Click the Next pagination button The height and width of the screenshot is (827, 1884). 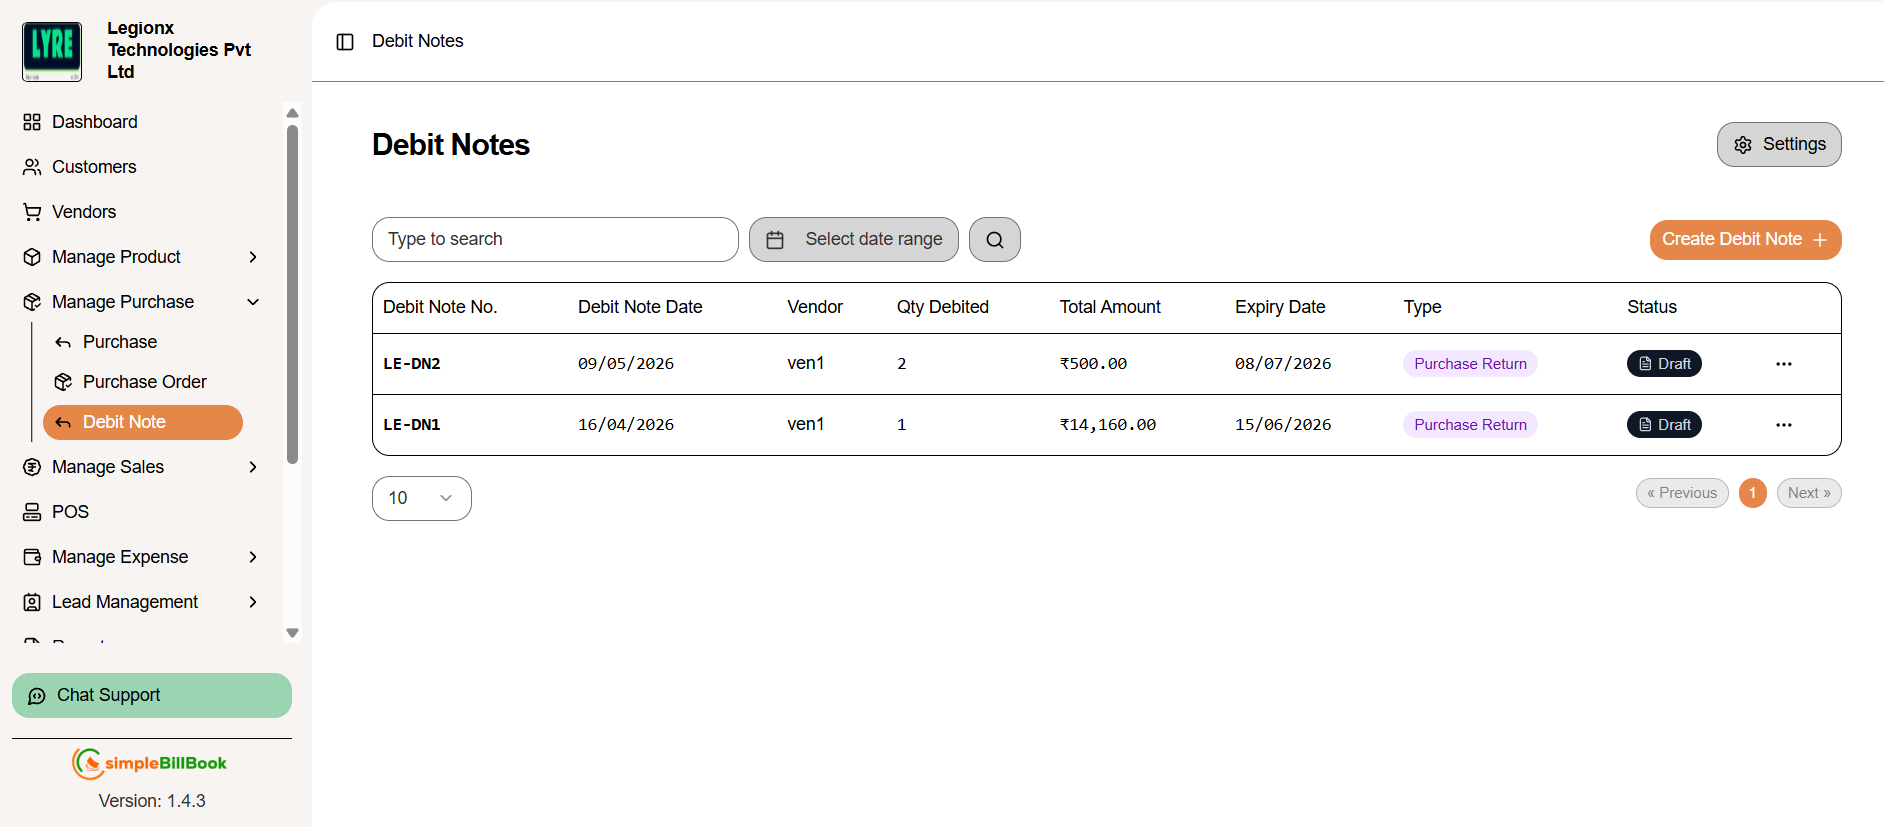coord(1809,493)
